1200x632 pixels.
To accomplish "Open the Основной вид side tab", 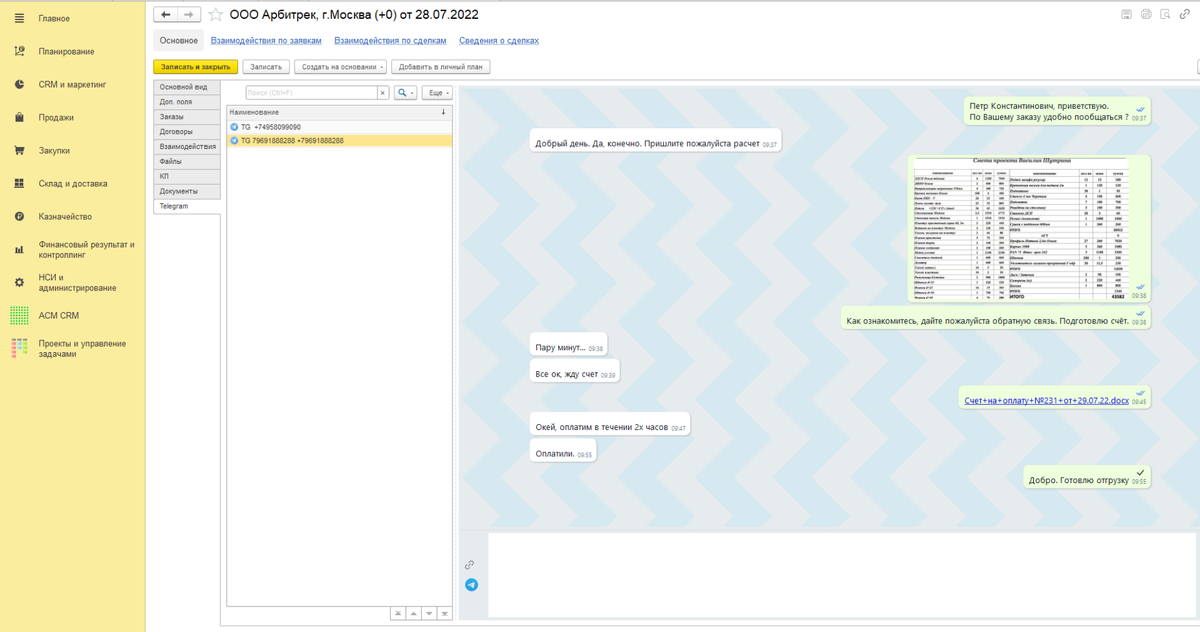I will pyautogui.click(x=187, y=87).
